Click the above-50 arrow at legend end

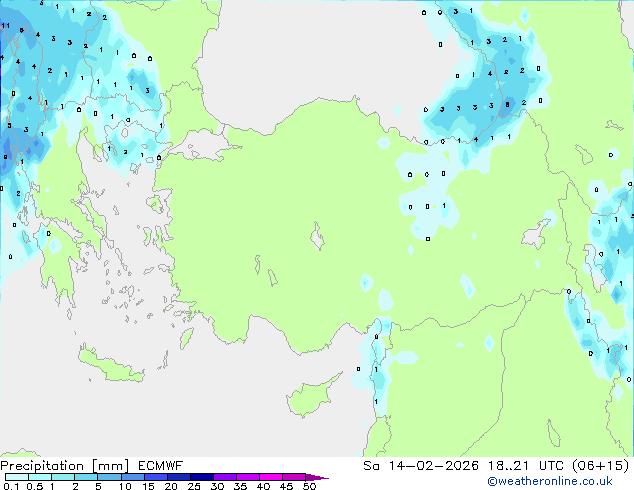click(x=317, y=477)
